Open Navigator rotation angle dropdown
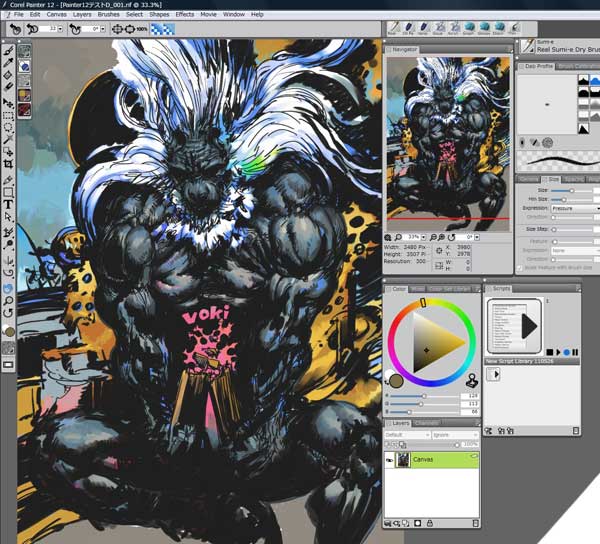Viewport: 600px width, 544px height. (477, 238)
